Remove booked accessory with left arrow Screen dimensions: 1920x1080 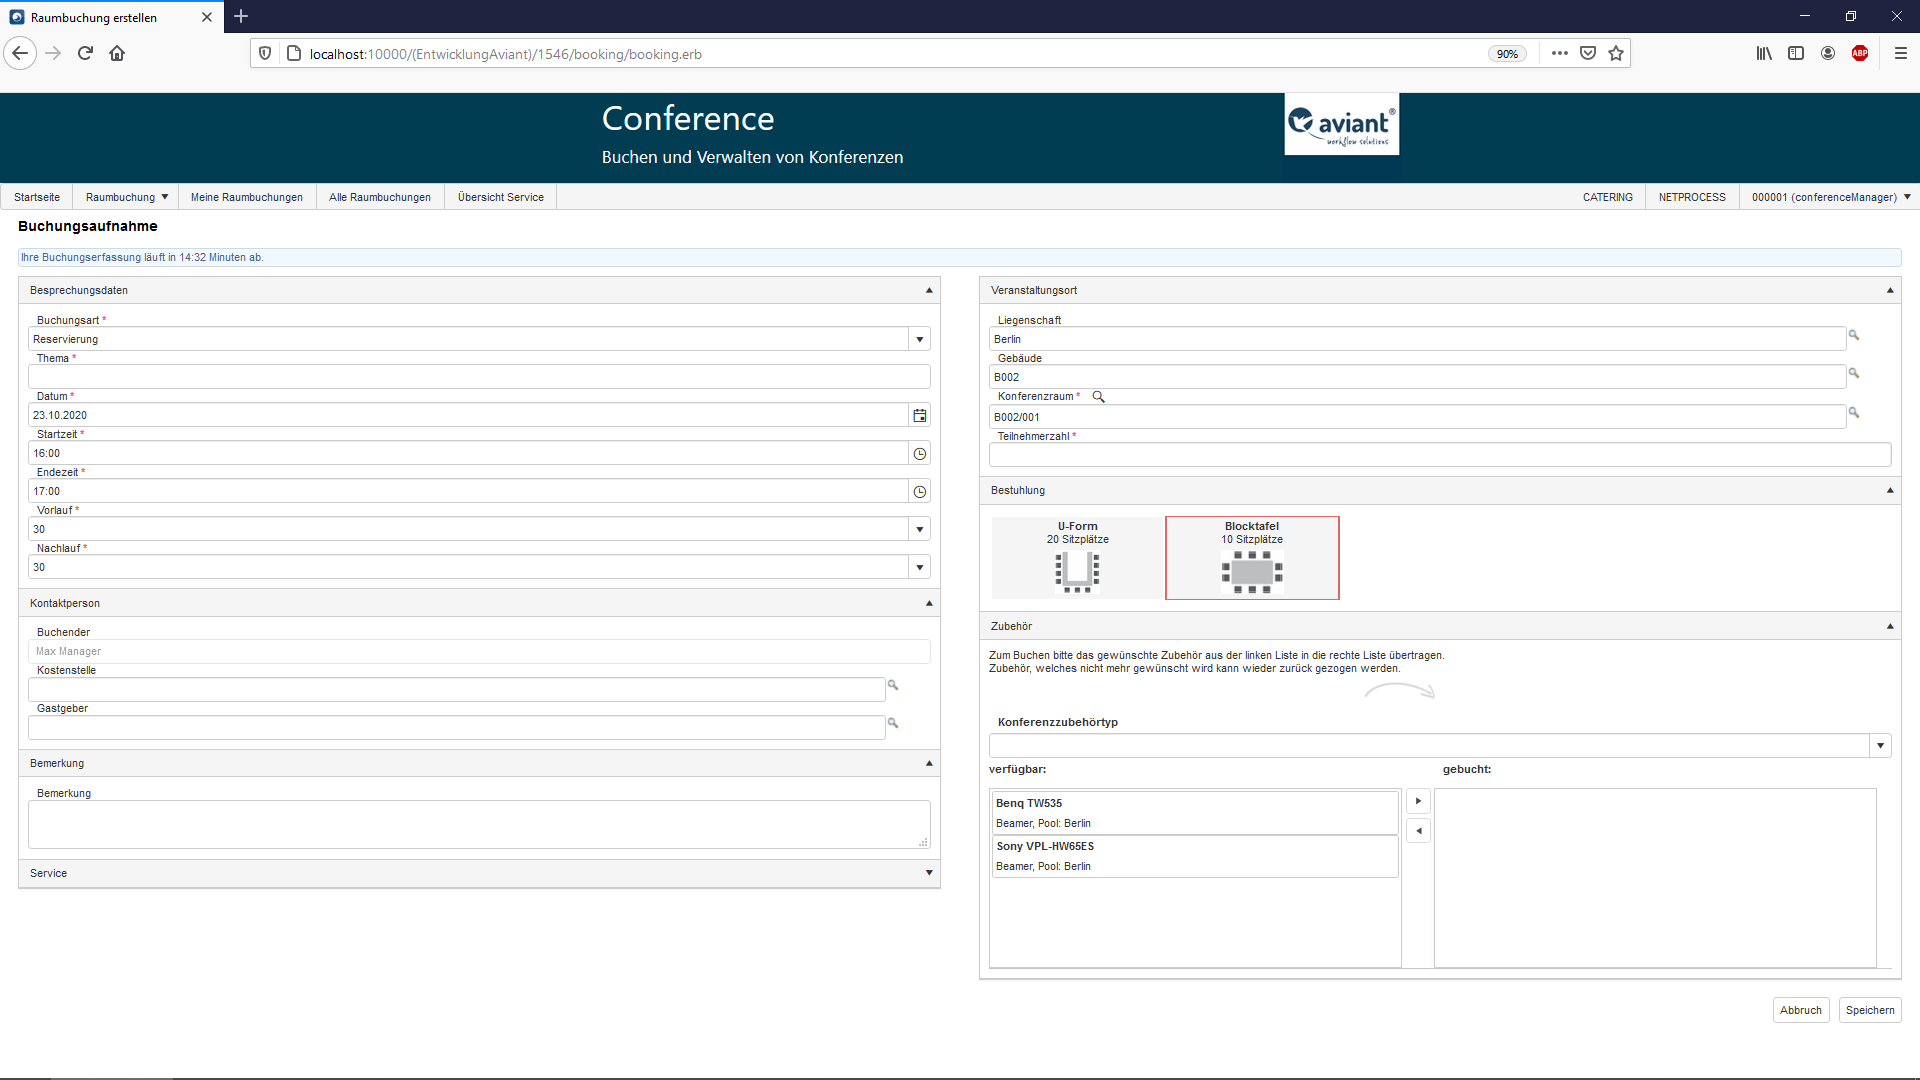click(1418, 831)
